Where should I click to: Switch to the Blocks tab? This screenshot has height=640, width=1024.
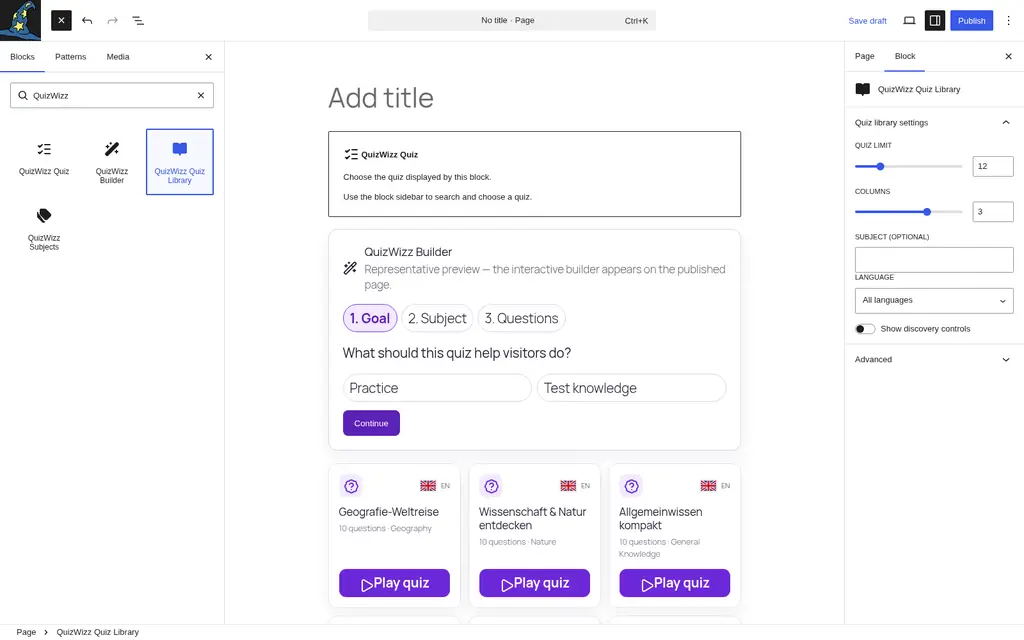click(22, 57)
